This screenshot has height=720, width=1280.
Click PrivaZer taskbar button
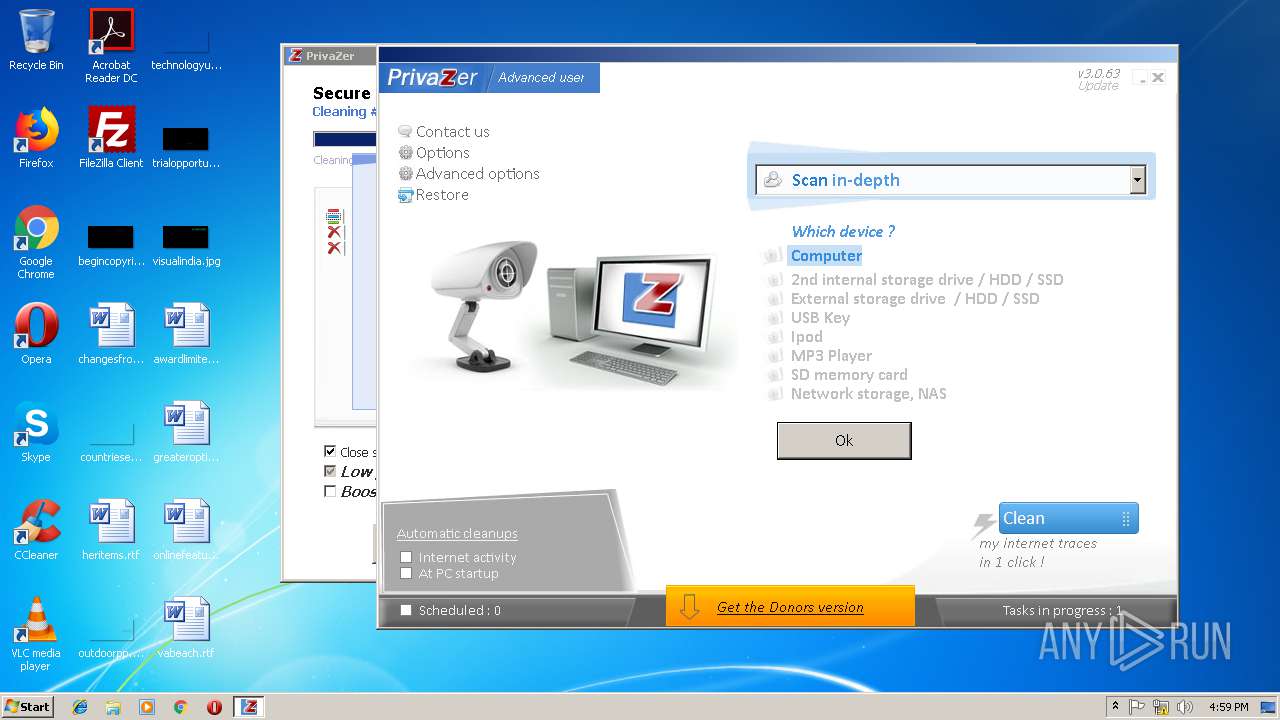click(x=249, y=707)
